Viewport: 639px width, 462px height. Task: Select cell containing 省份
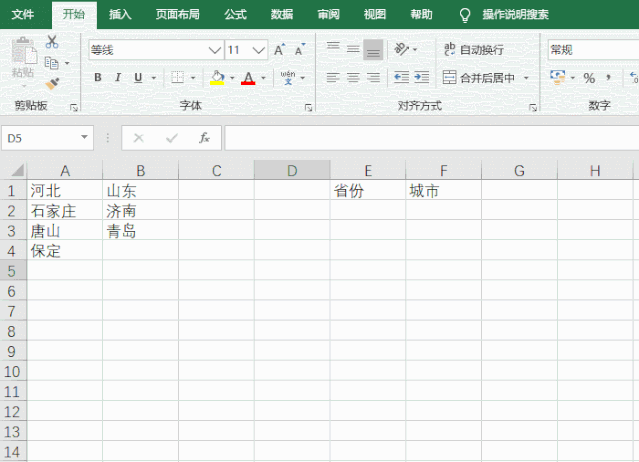click(x=368, y=190)
